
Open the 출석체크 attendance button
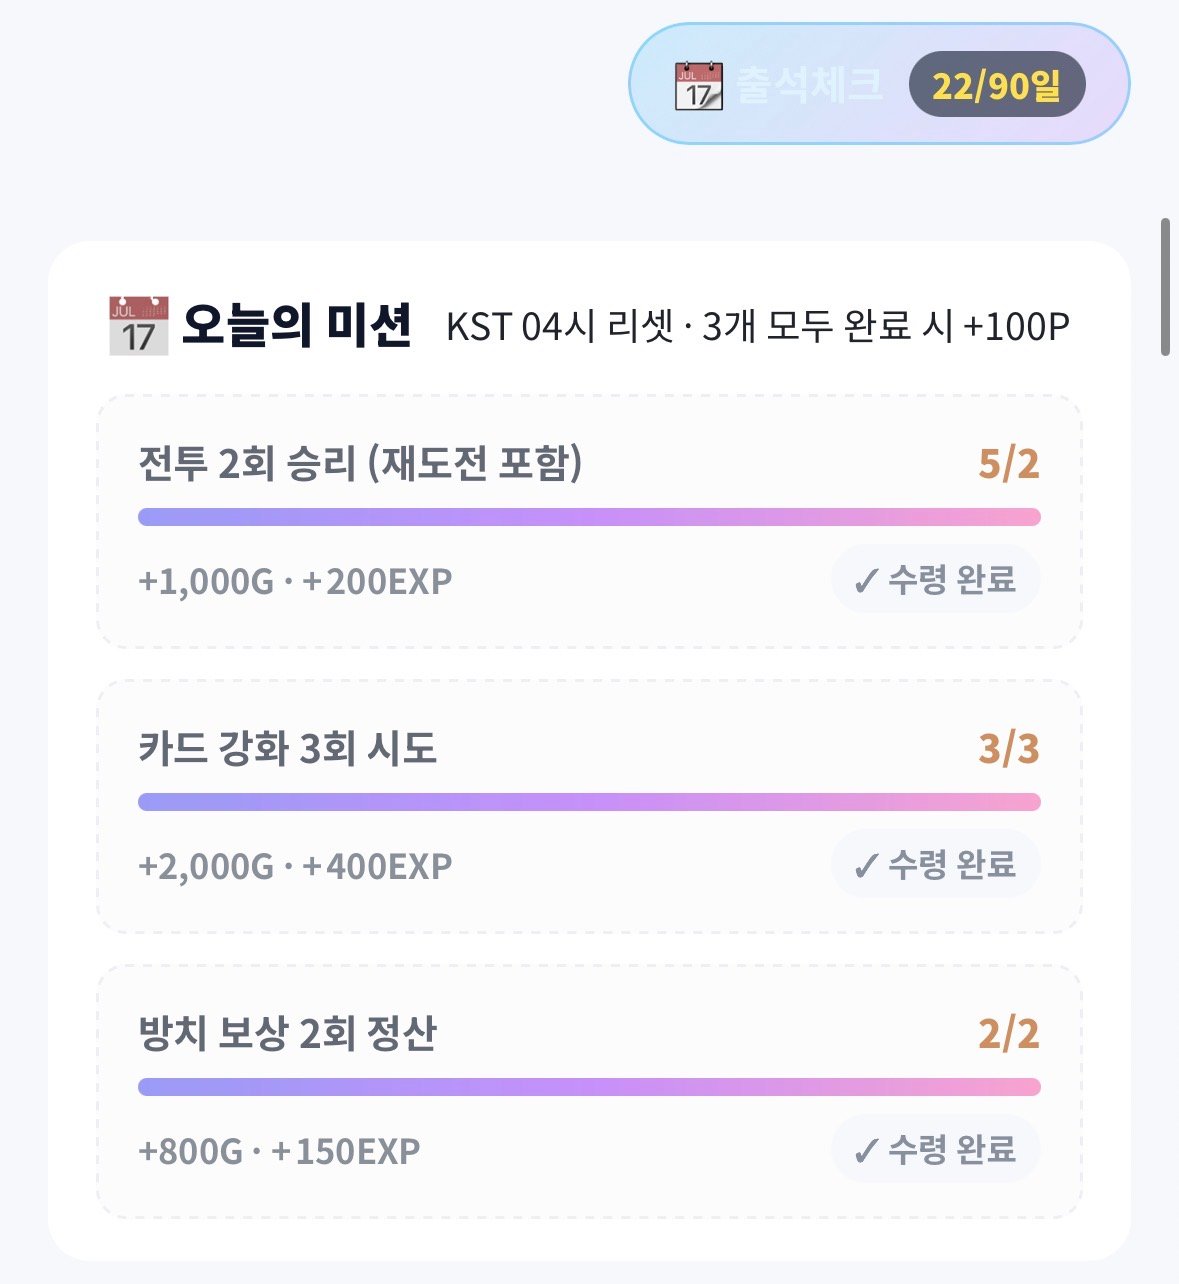[x=879, y=84]
